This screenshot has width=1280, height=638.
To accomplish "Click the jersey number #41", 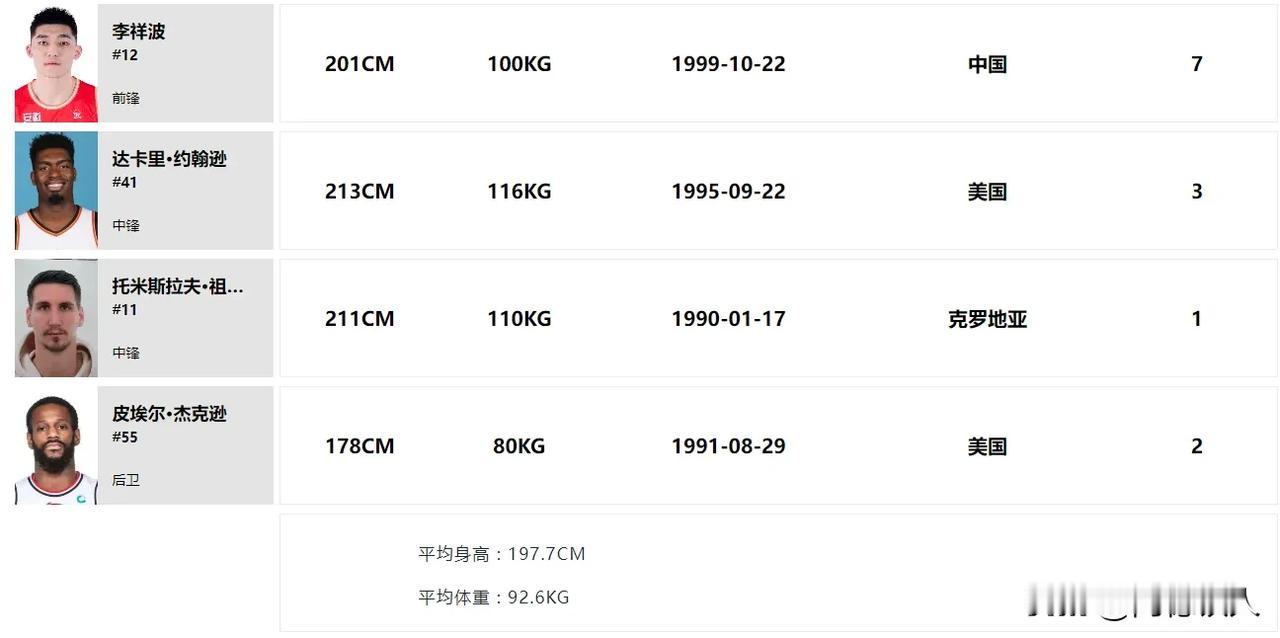I will pos(125,182).
